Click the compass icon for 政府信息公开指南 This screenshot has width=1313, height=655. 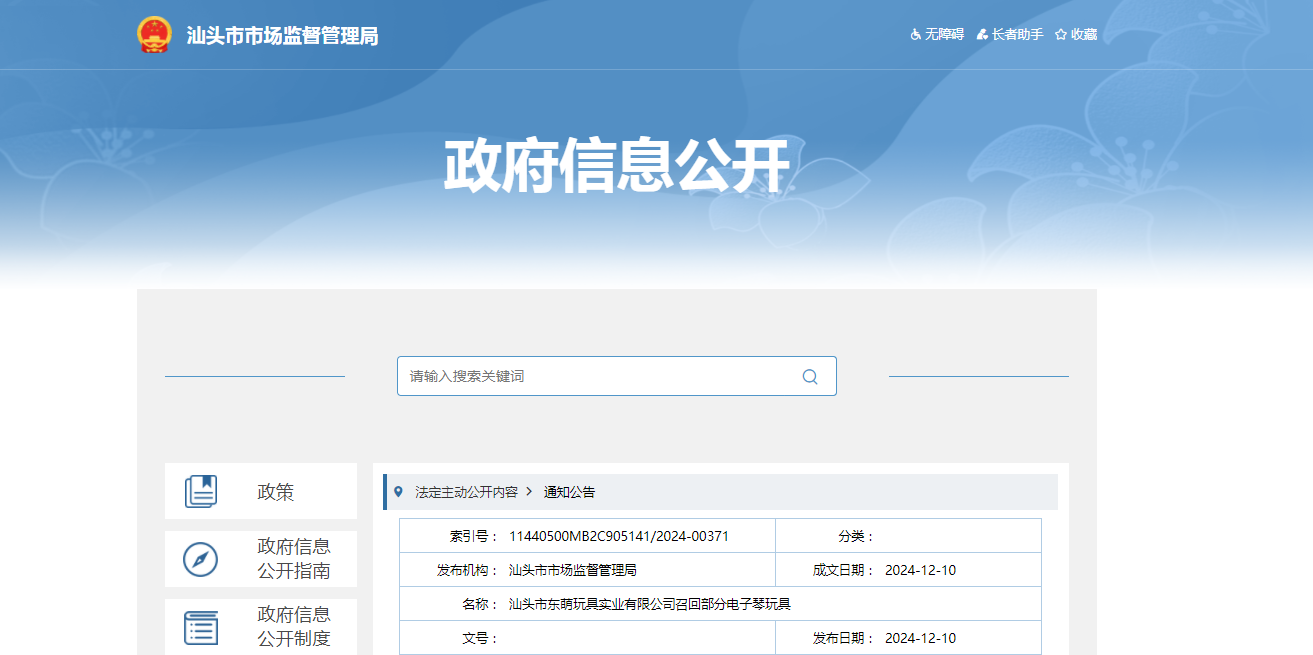click(201, 559)
